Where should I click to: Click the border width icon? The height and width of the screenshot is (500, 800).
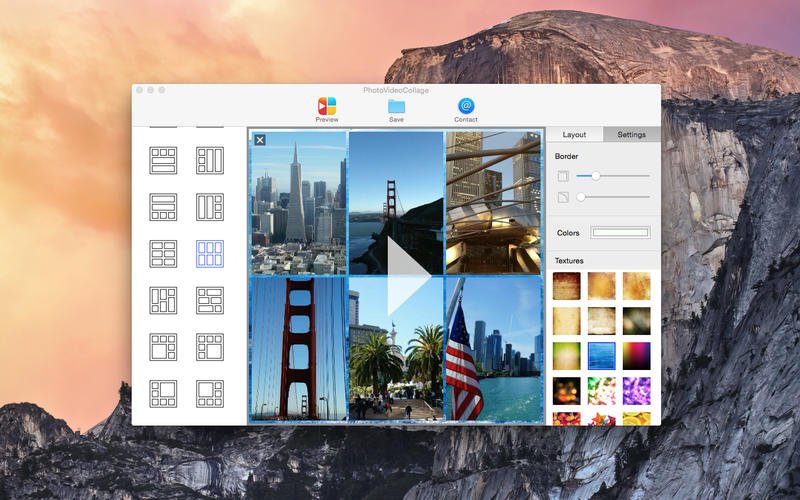click(x=562, y=176)
